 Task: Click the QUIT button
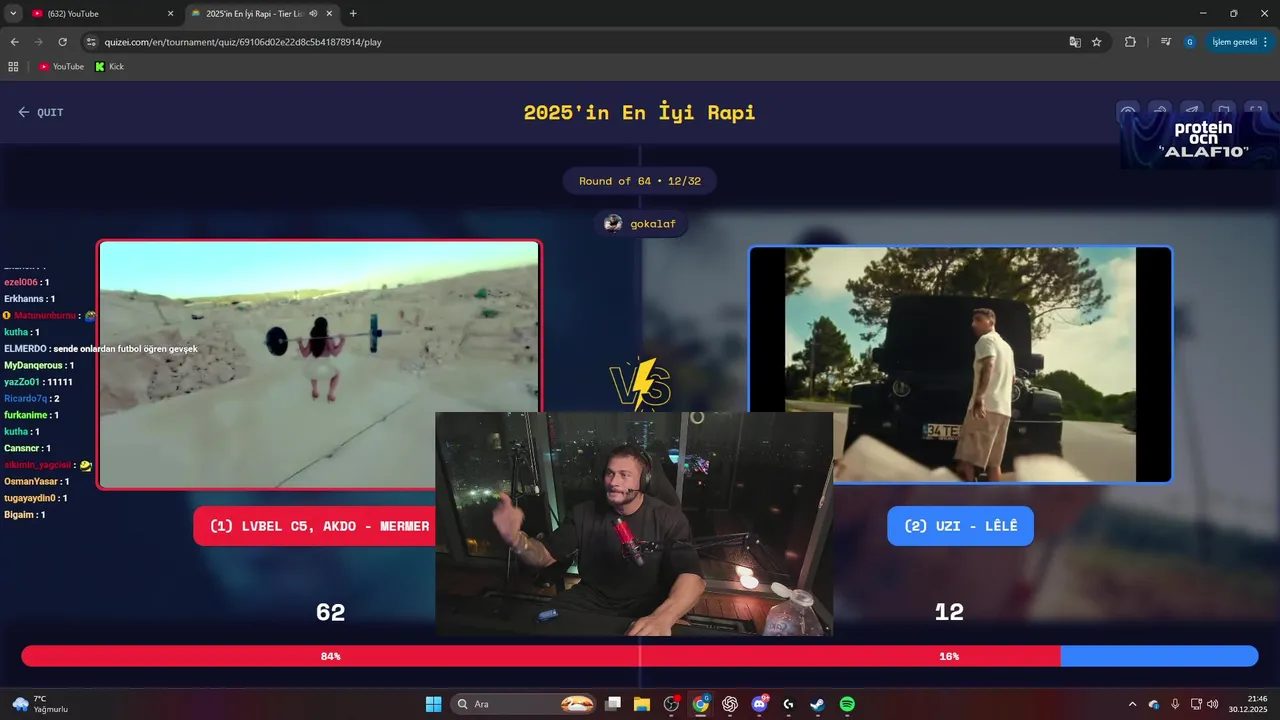click(x=41, y=112)
